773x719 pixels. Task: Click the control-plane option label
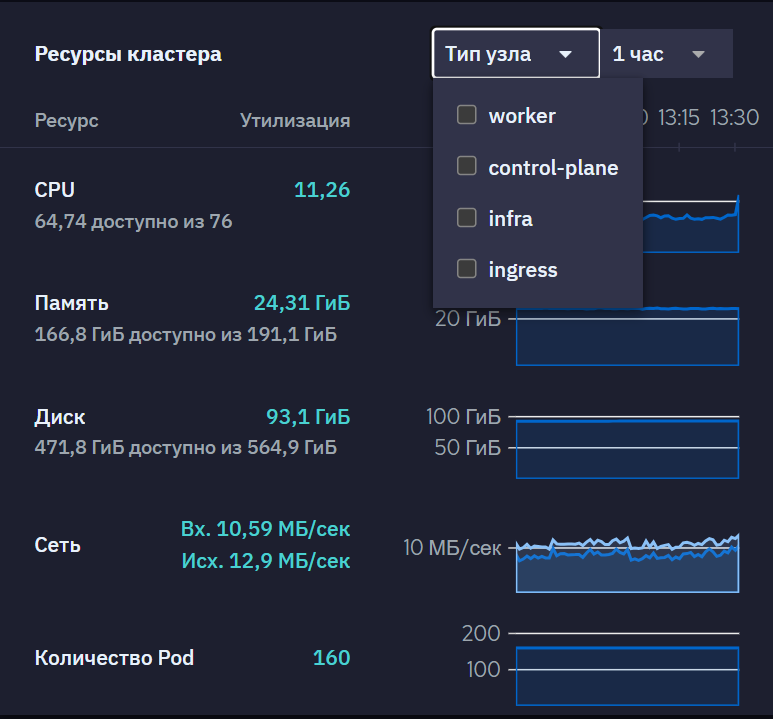coord(553,168)
